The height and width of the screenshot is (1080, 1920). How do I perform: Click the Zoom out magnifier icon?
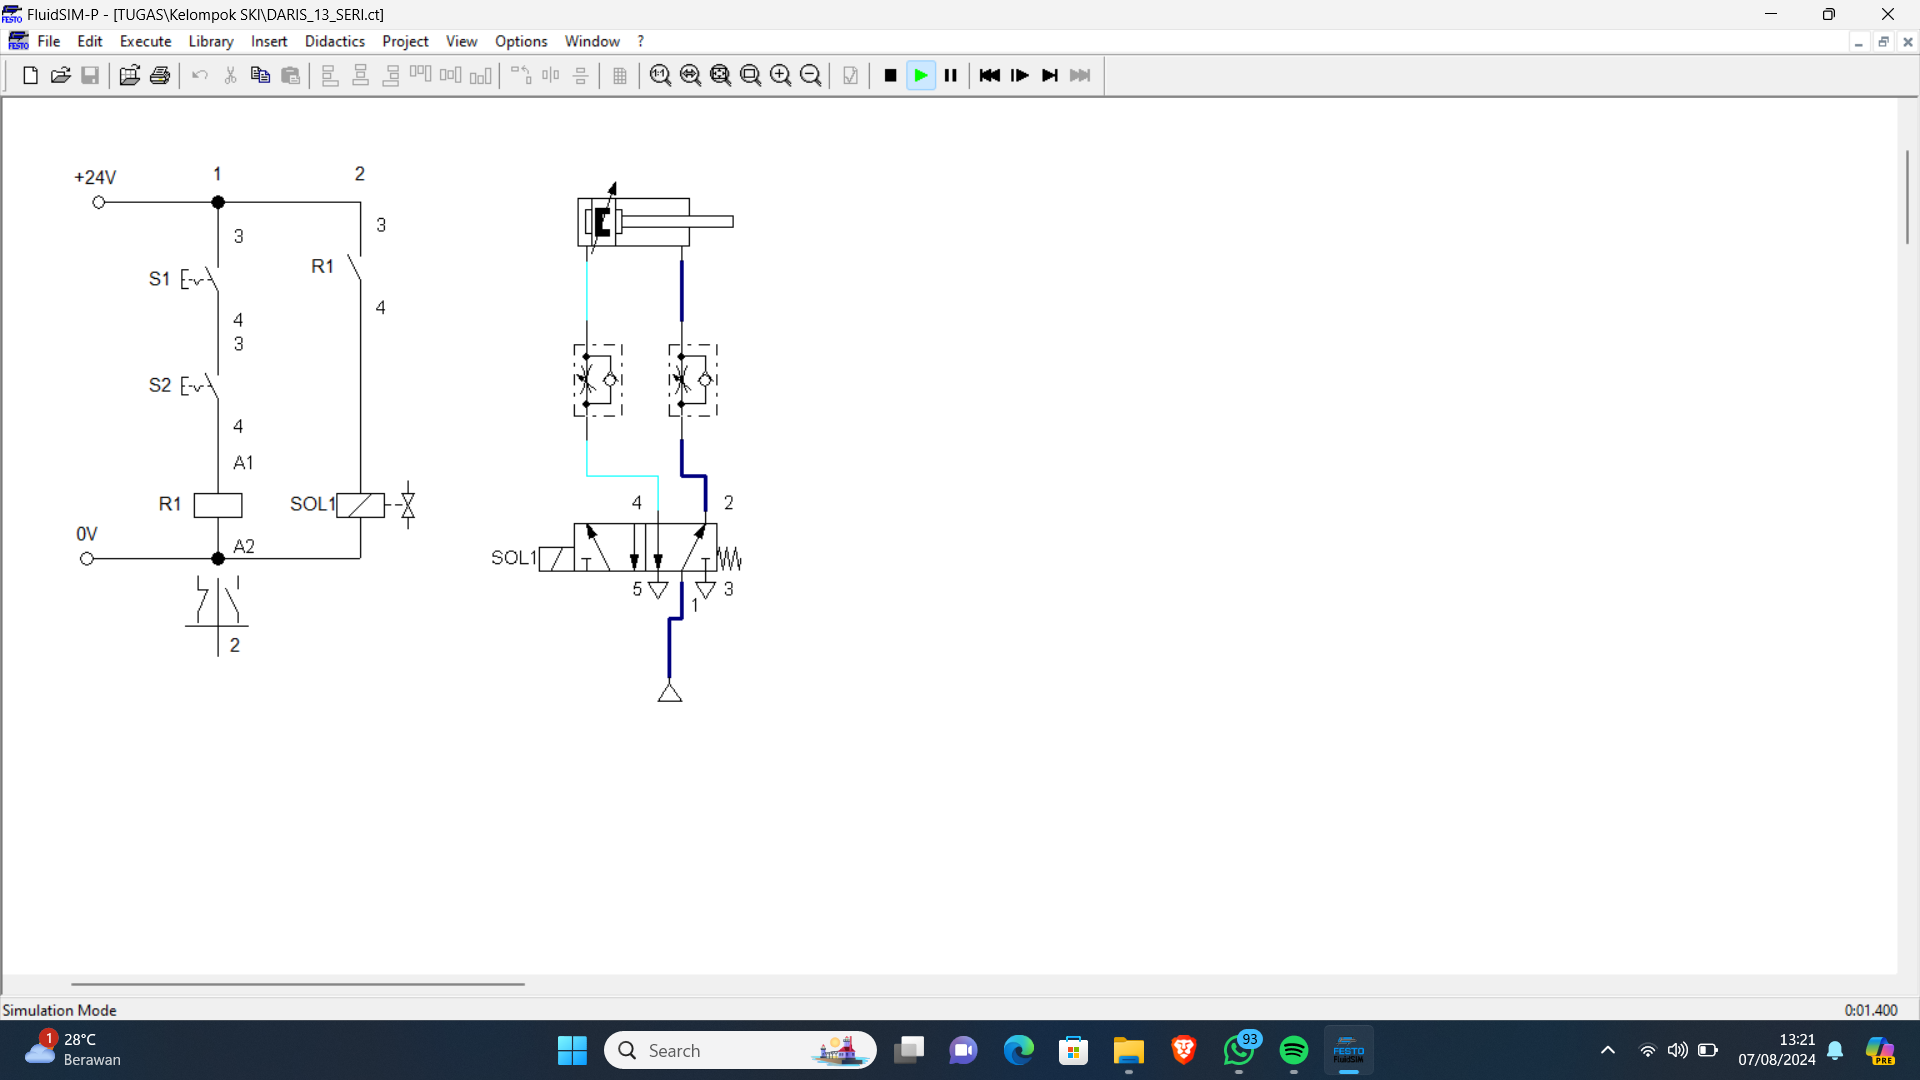pos(811,76)
